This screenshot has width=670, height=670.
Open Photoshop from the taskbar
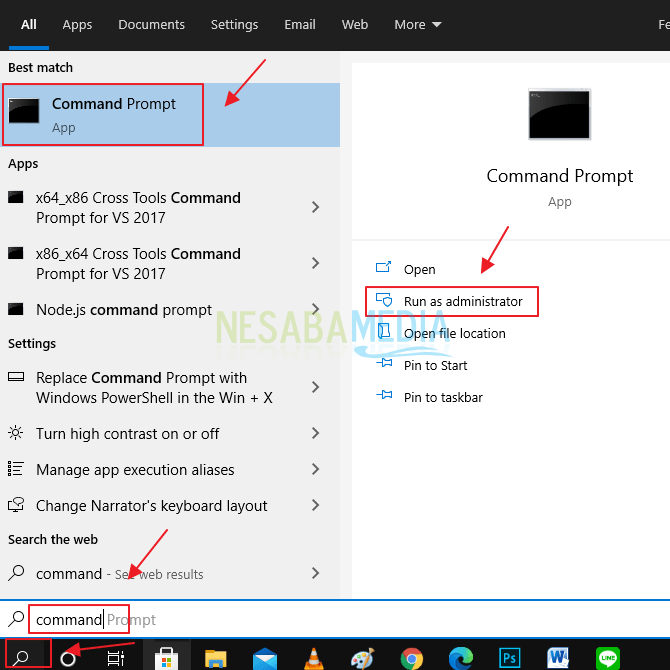(509, 658)
